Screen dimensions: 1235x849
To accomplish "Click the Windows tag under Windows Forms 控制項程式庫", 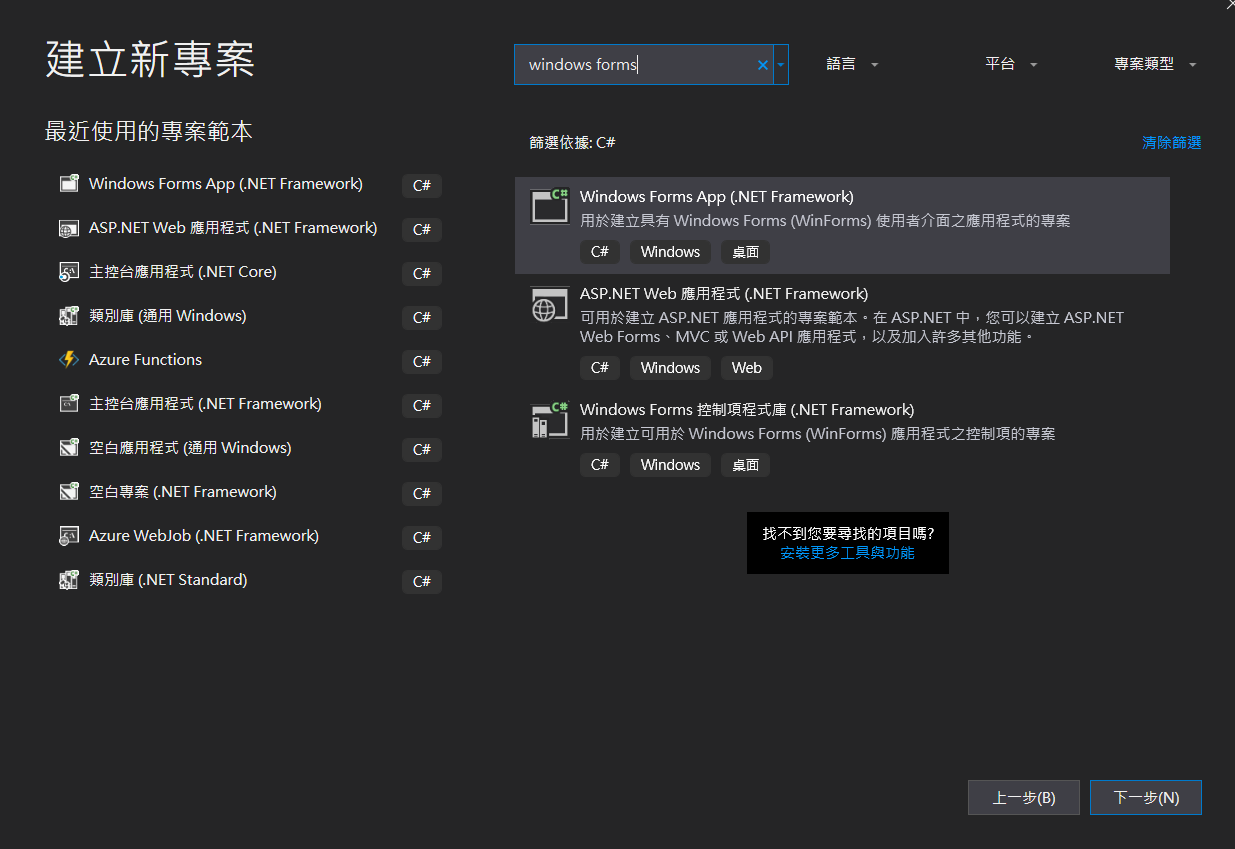I will (670, 465).
